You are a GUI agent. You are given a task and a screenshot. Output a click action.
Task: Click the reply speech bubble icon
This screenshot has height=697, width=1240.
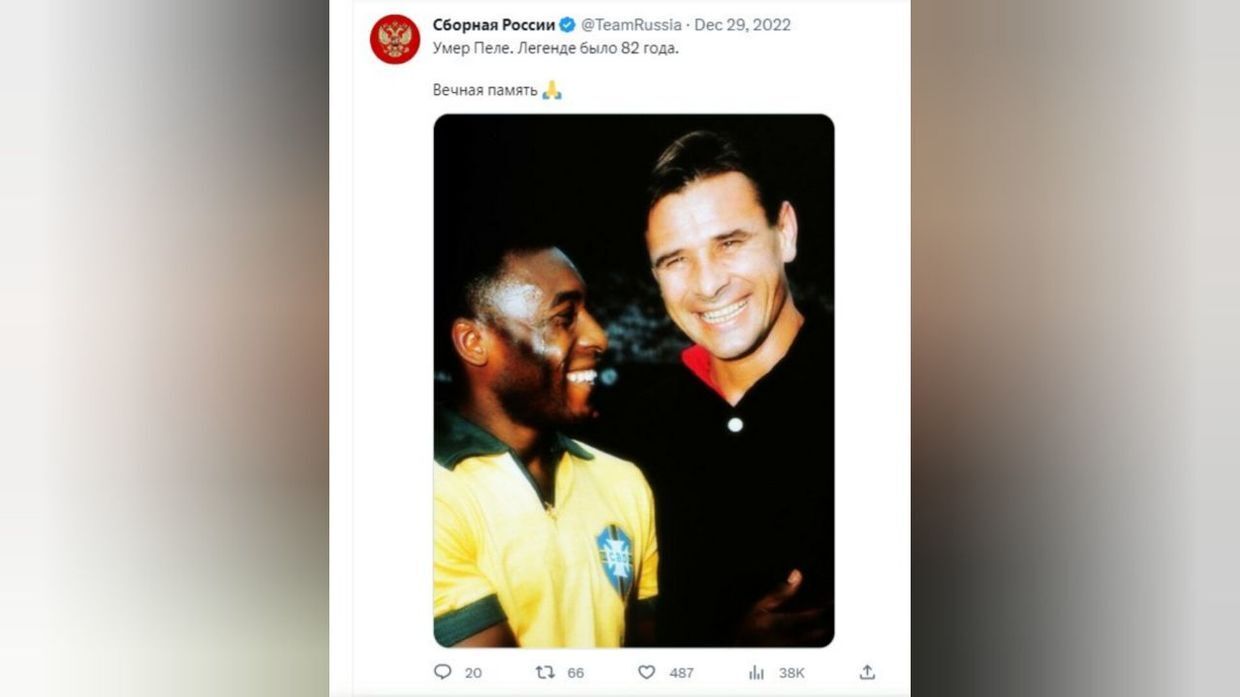coord(443,672)
